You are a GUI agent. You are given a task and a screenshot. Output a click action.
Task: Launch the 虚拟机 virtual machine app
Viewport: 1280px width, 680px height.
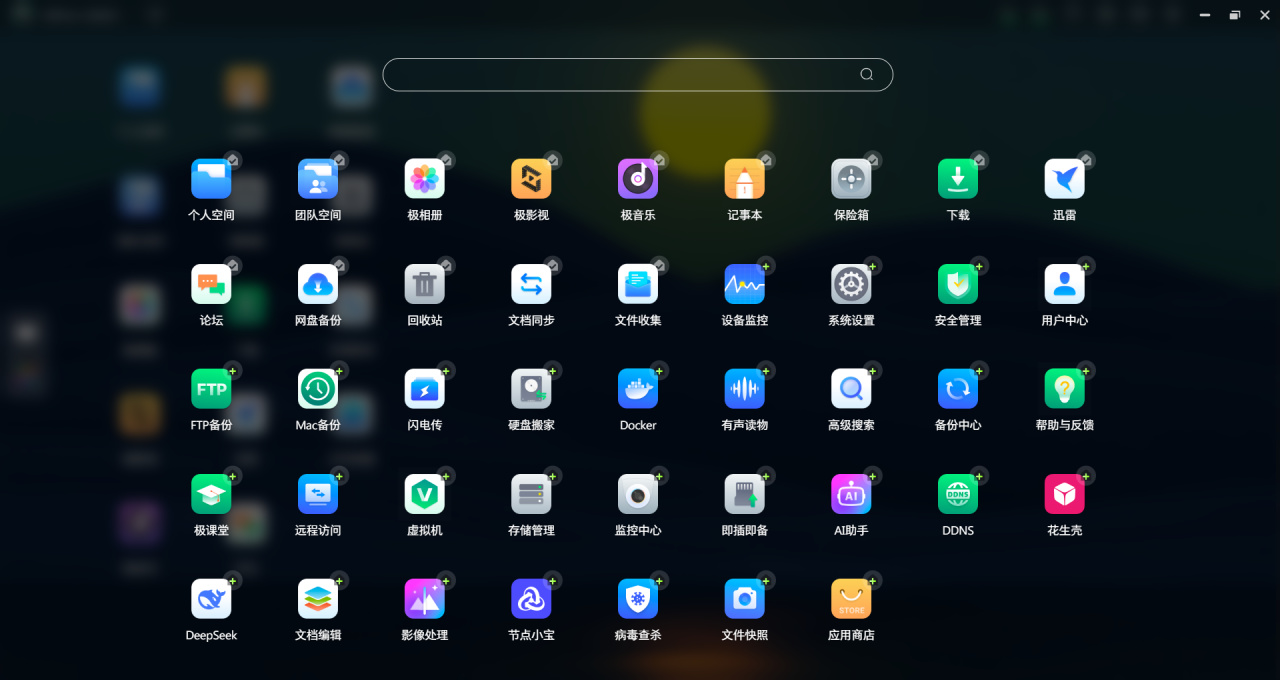tap(425, 494)
